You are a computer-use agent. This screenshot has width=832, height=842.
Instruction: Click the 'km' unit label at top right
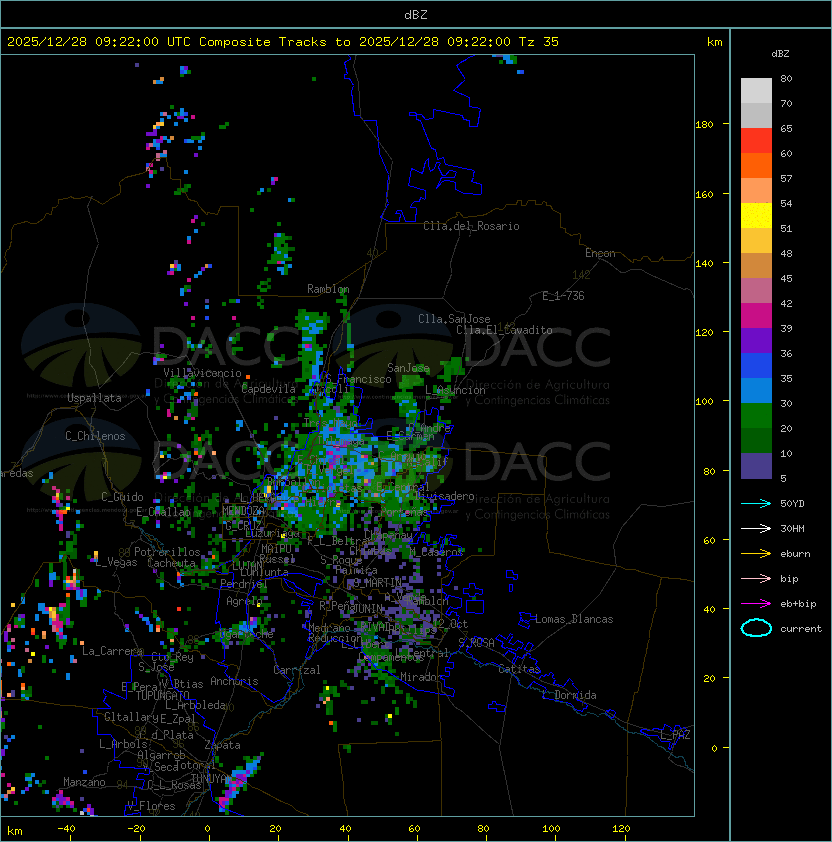(x=714, y=42)
